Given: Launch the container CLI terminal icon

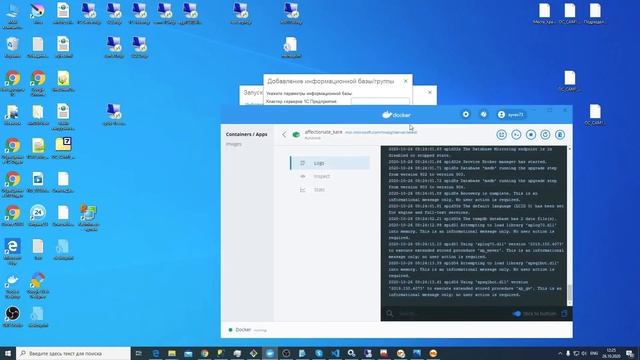Looking at the screenshot, I should point(516,135).
